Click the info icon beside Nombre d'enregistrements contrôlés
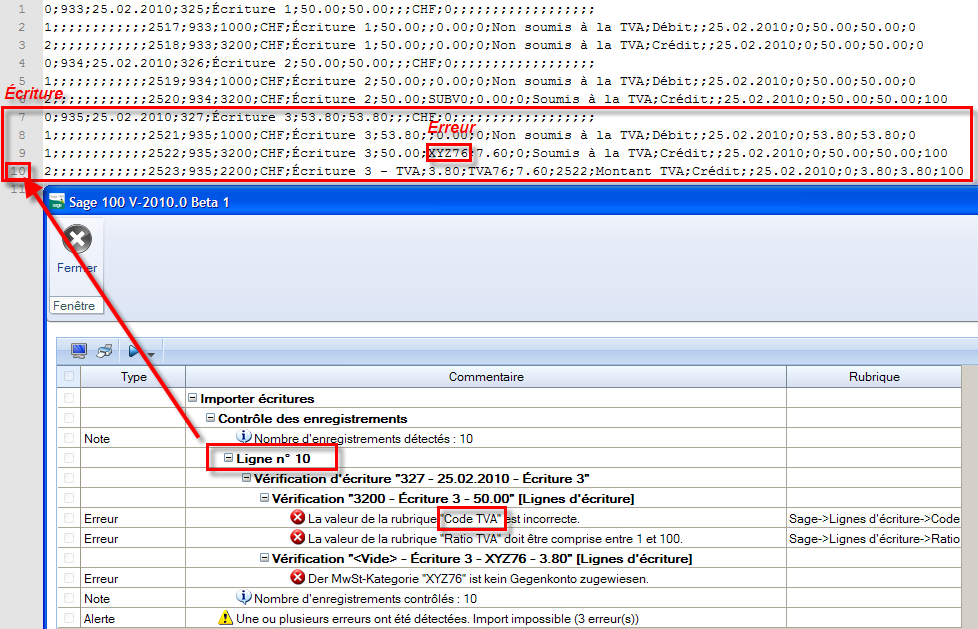This screenshot has height=629, width=978. tap(244, 597)
